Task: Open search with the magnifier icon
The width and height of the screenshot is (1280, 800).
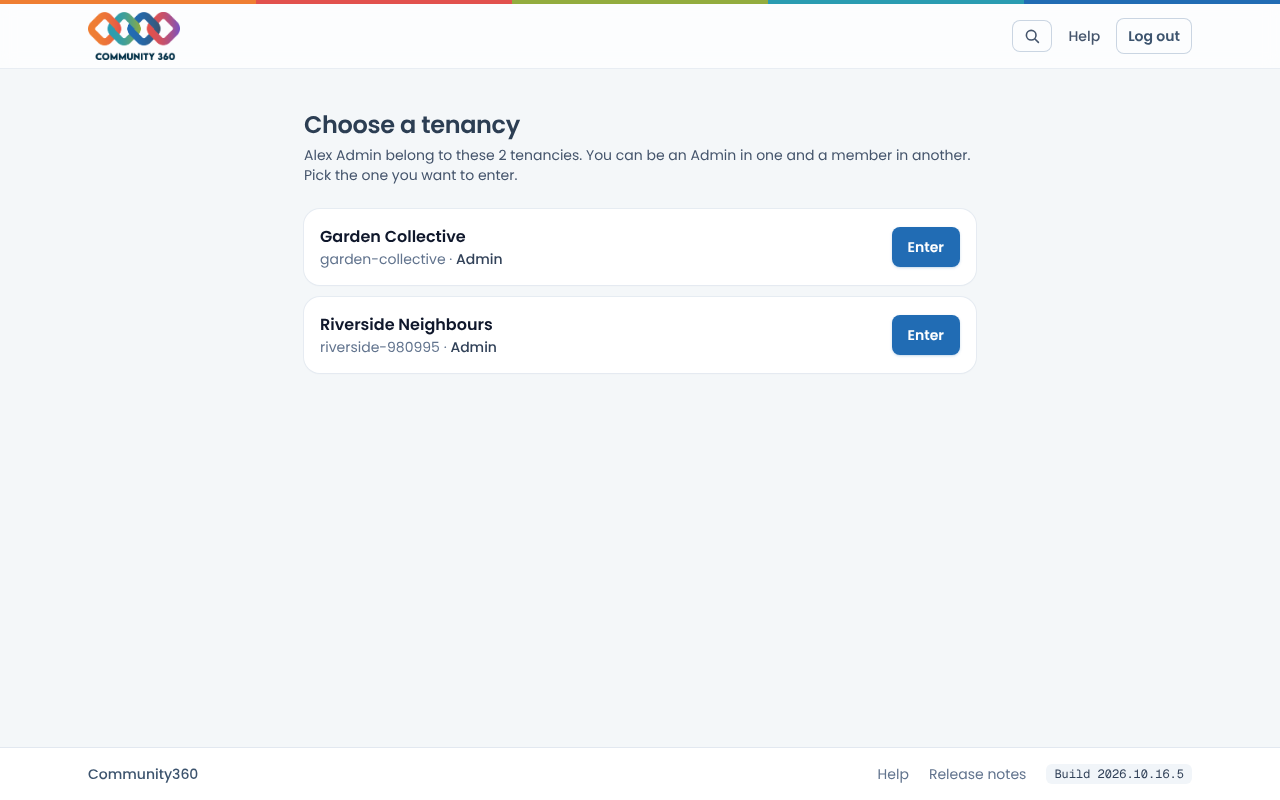Action: (x=1032, y=36)
